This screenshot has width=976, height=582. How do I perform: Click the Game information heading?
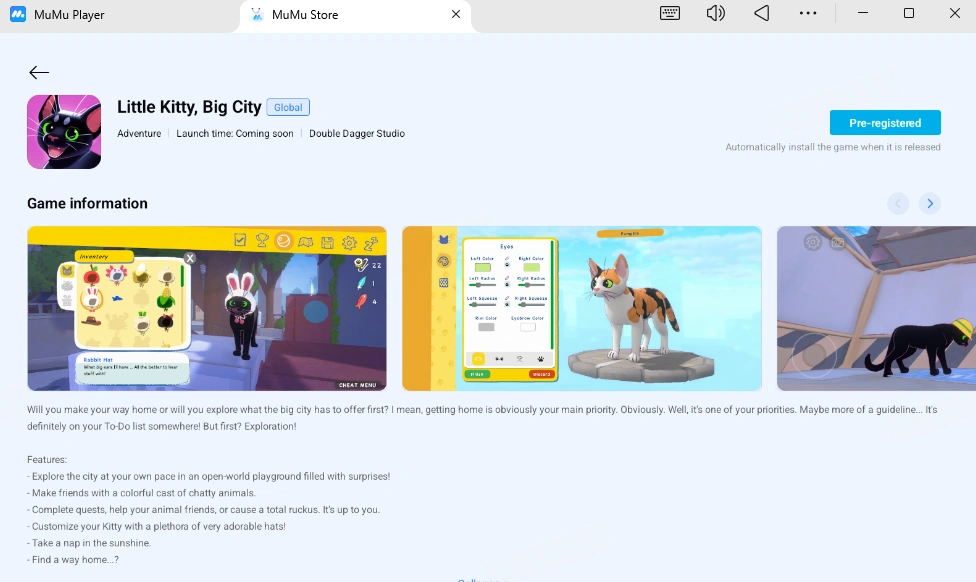pos(87,204)
